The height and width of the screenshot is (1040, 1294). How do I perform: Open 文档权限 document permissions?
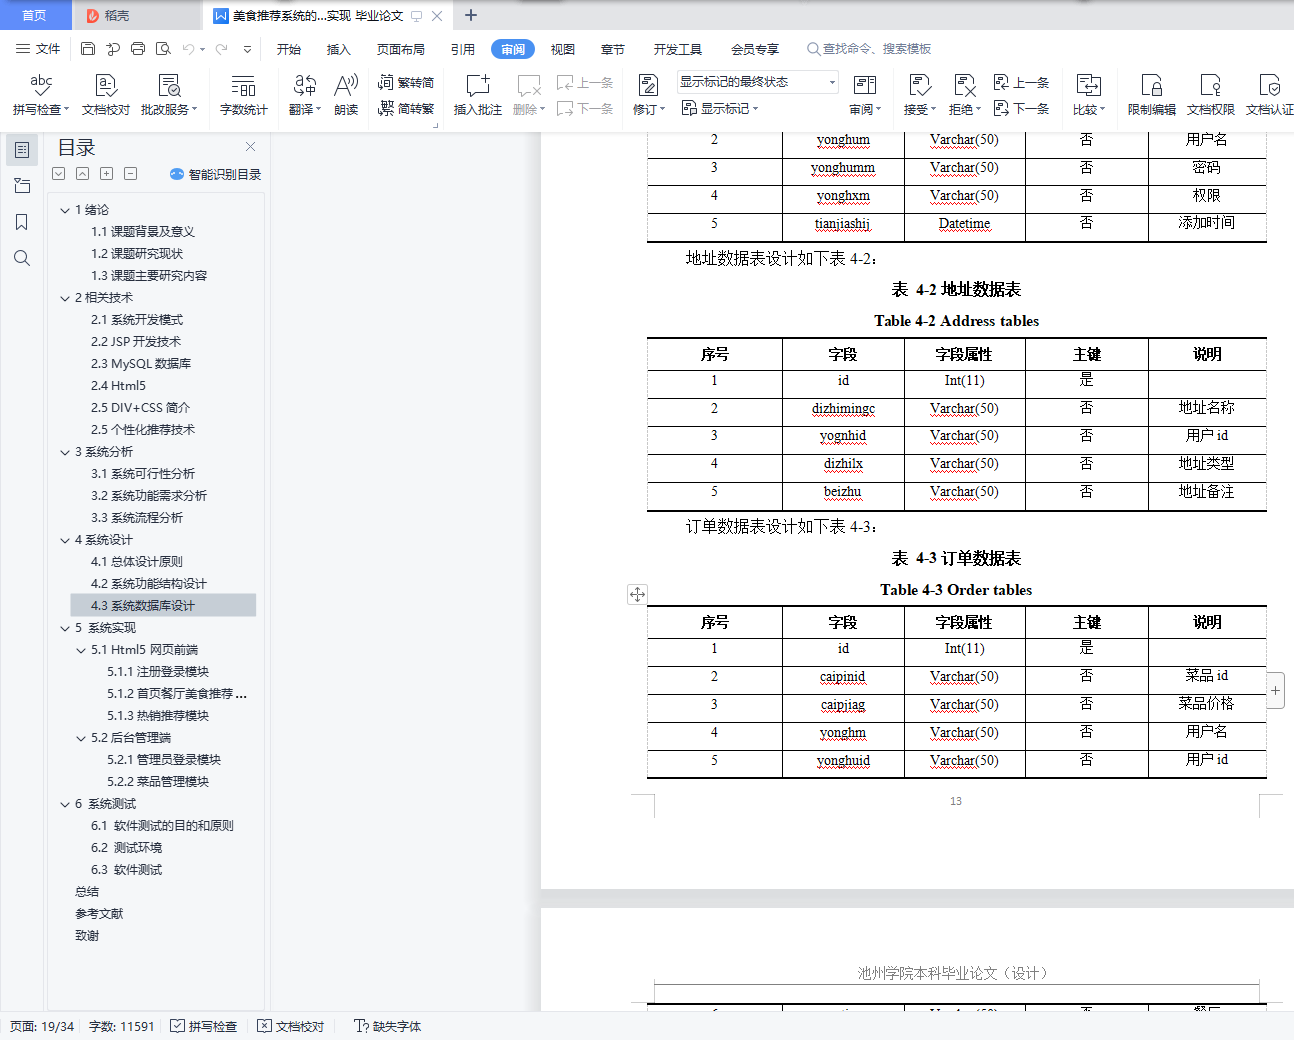(x=1210, y=95)
